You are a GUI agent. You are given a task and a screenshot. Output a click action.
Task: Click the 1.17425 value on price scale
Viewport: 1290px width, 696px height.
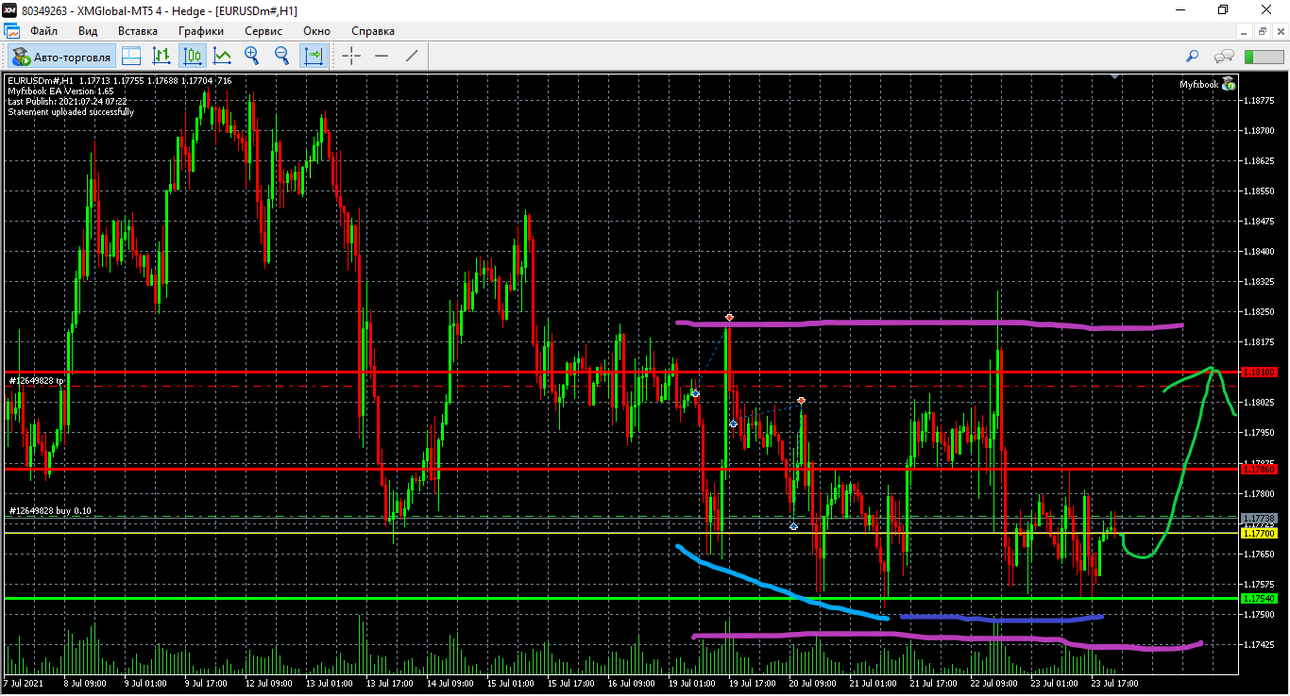click(1260, 644)
